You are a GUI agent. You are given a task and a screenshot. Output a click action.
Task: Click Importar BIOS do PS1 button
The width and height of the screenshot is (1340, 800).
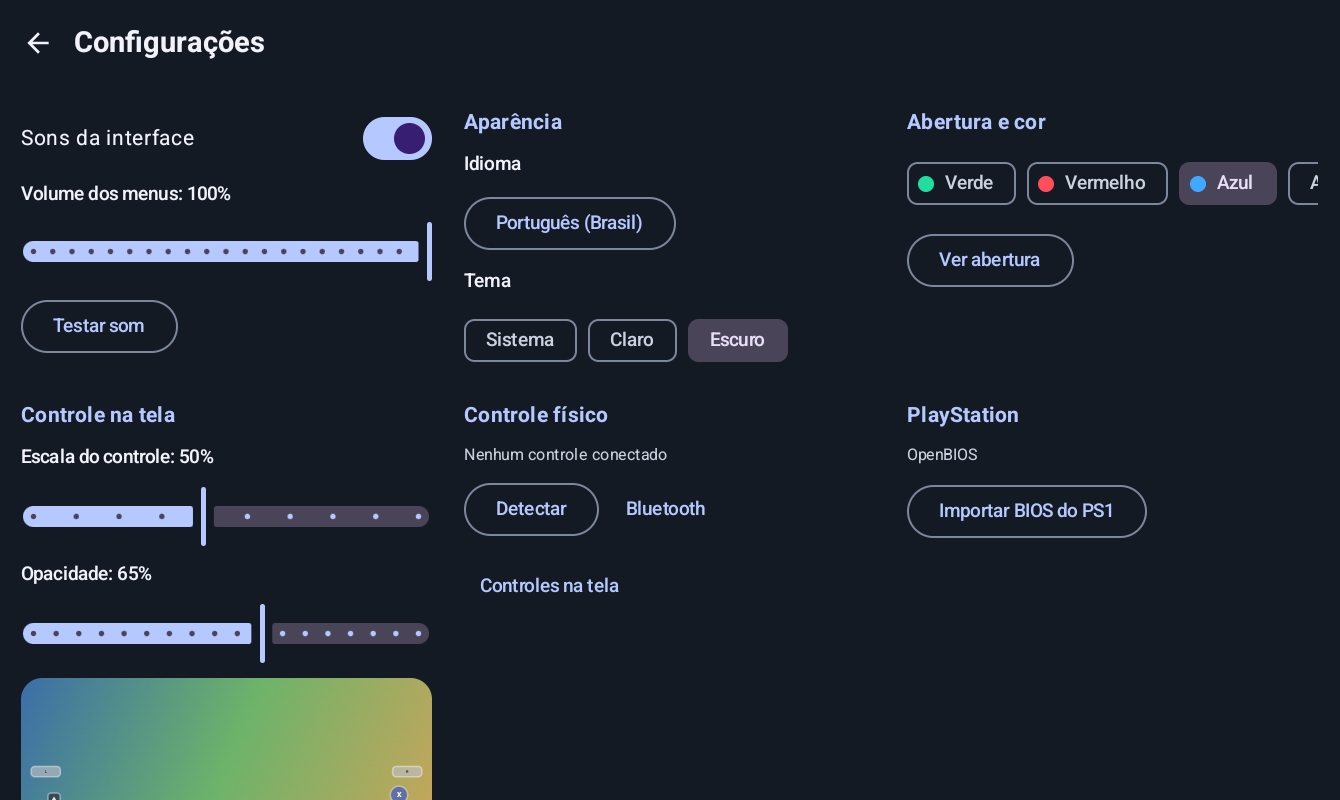click(x=1026, y=511)
